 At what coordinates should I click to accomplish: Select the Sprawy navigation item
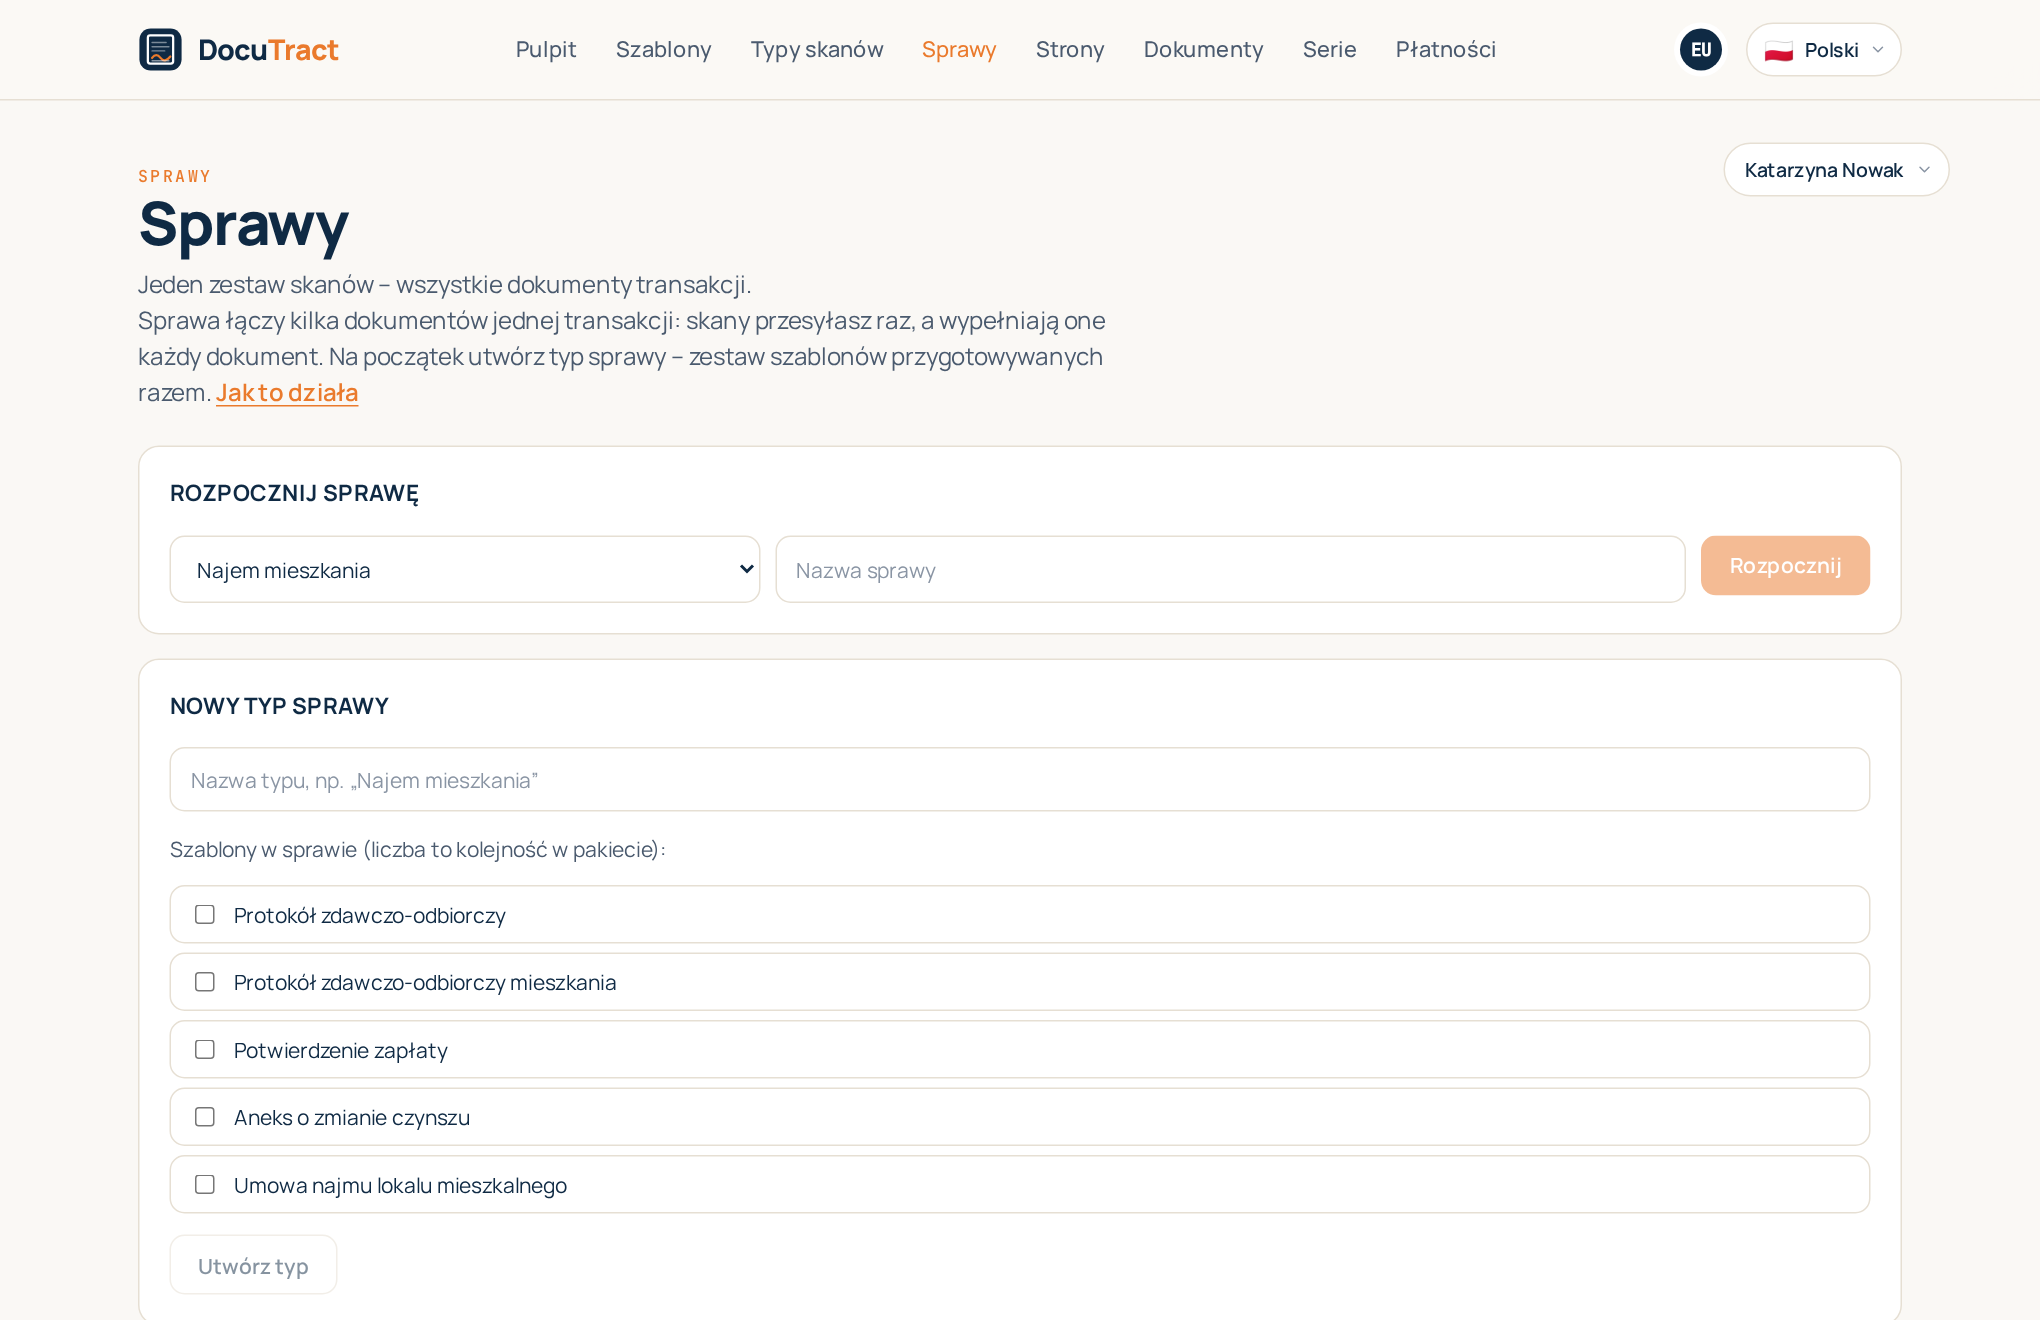[958, 49]
